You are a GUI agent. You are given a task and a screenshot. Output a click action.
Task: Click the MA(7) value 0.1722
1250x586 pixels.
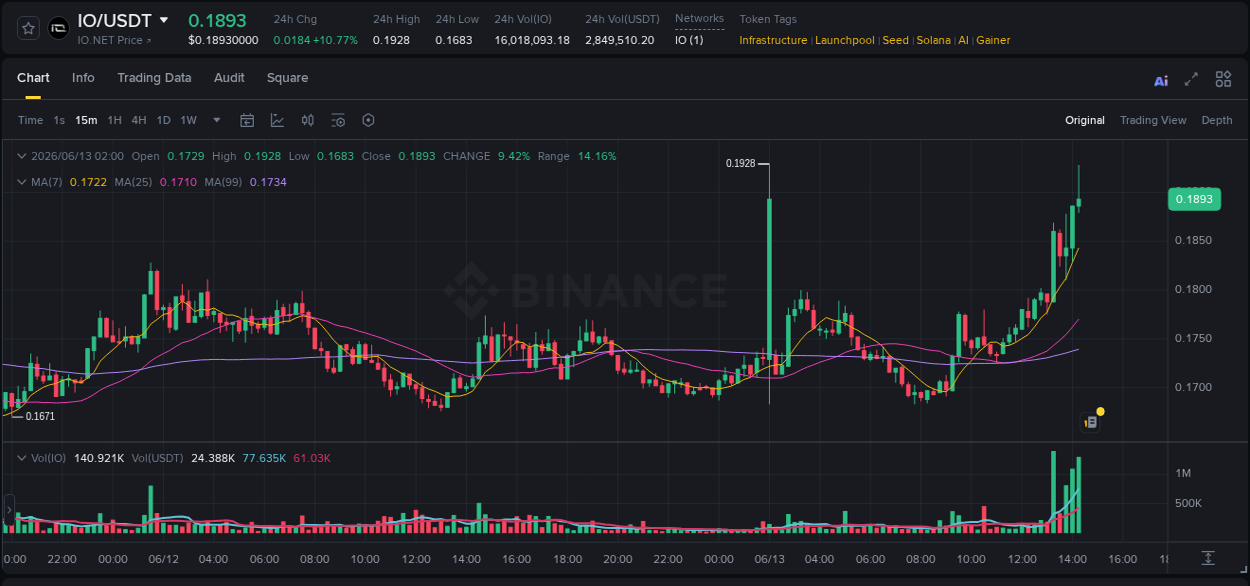coord(88,182)
